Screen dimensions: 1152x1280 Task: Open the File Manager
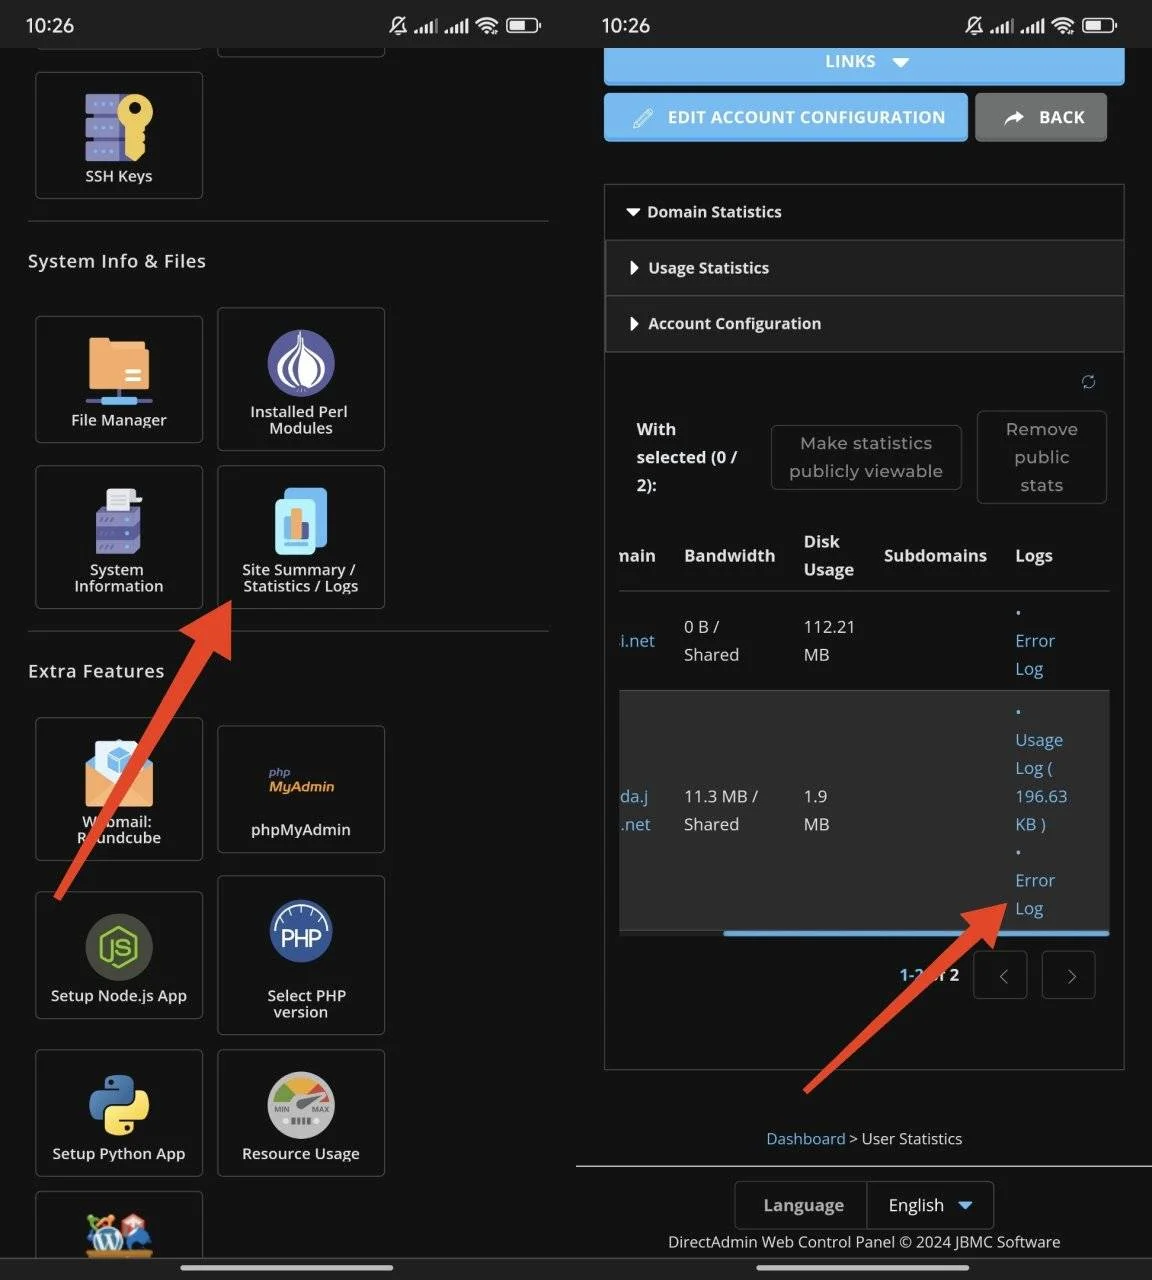click(x=119, y=379)
